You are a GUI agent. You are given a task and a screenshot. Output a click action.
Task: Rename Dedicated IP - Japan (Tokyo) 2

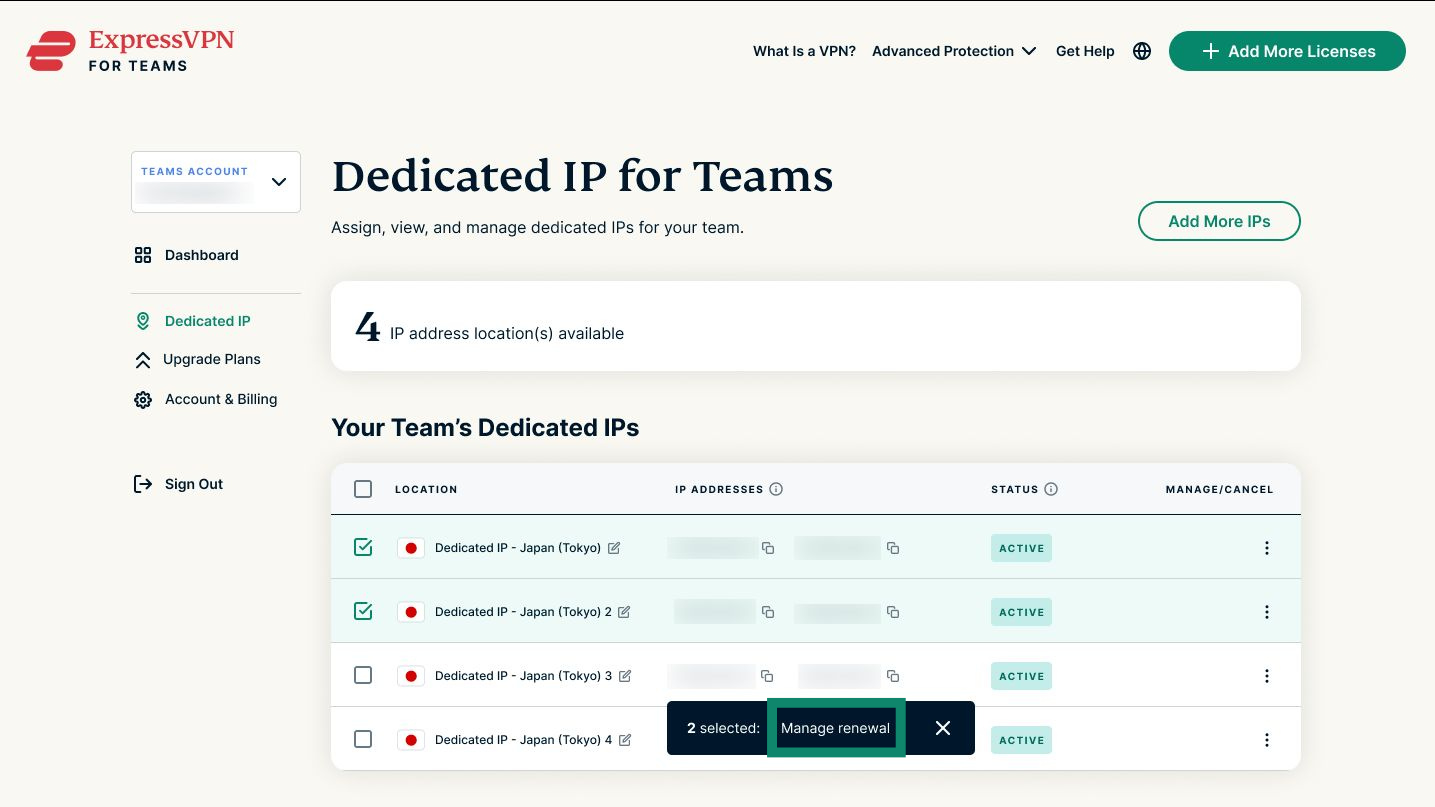point(624,612)
